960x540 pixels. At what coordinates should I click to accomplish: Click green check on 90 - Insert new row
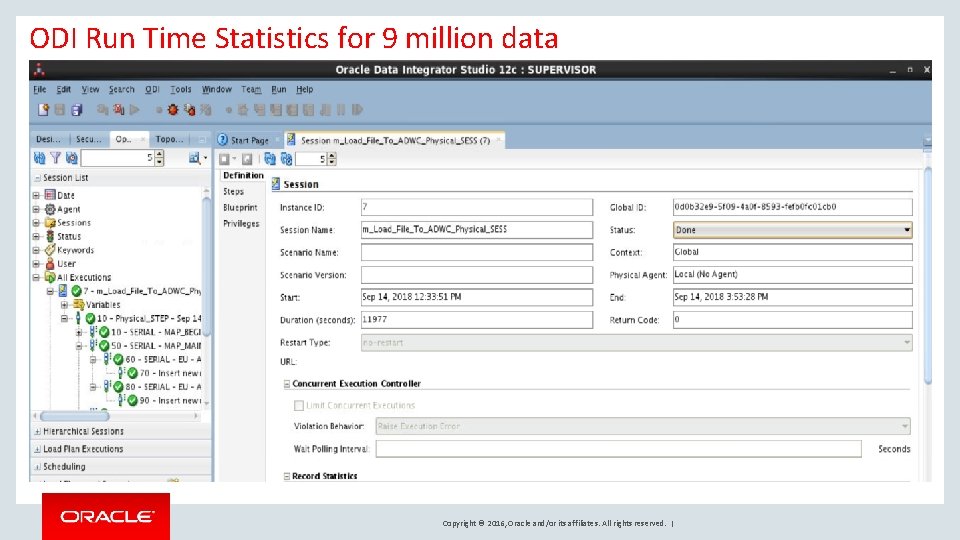132,400
